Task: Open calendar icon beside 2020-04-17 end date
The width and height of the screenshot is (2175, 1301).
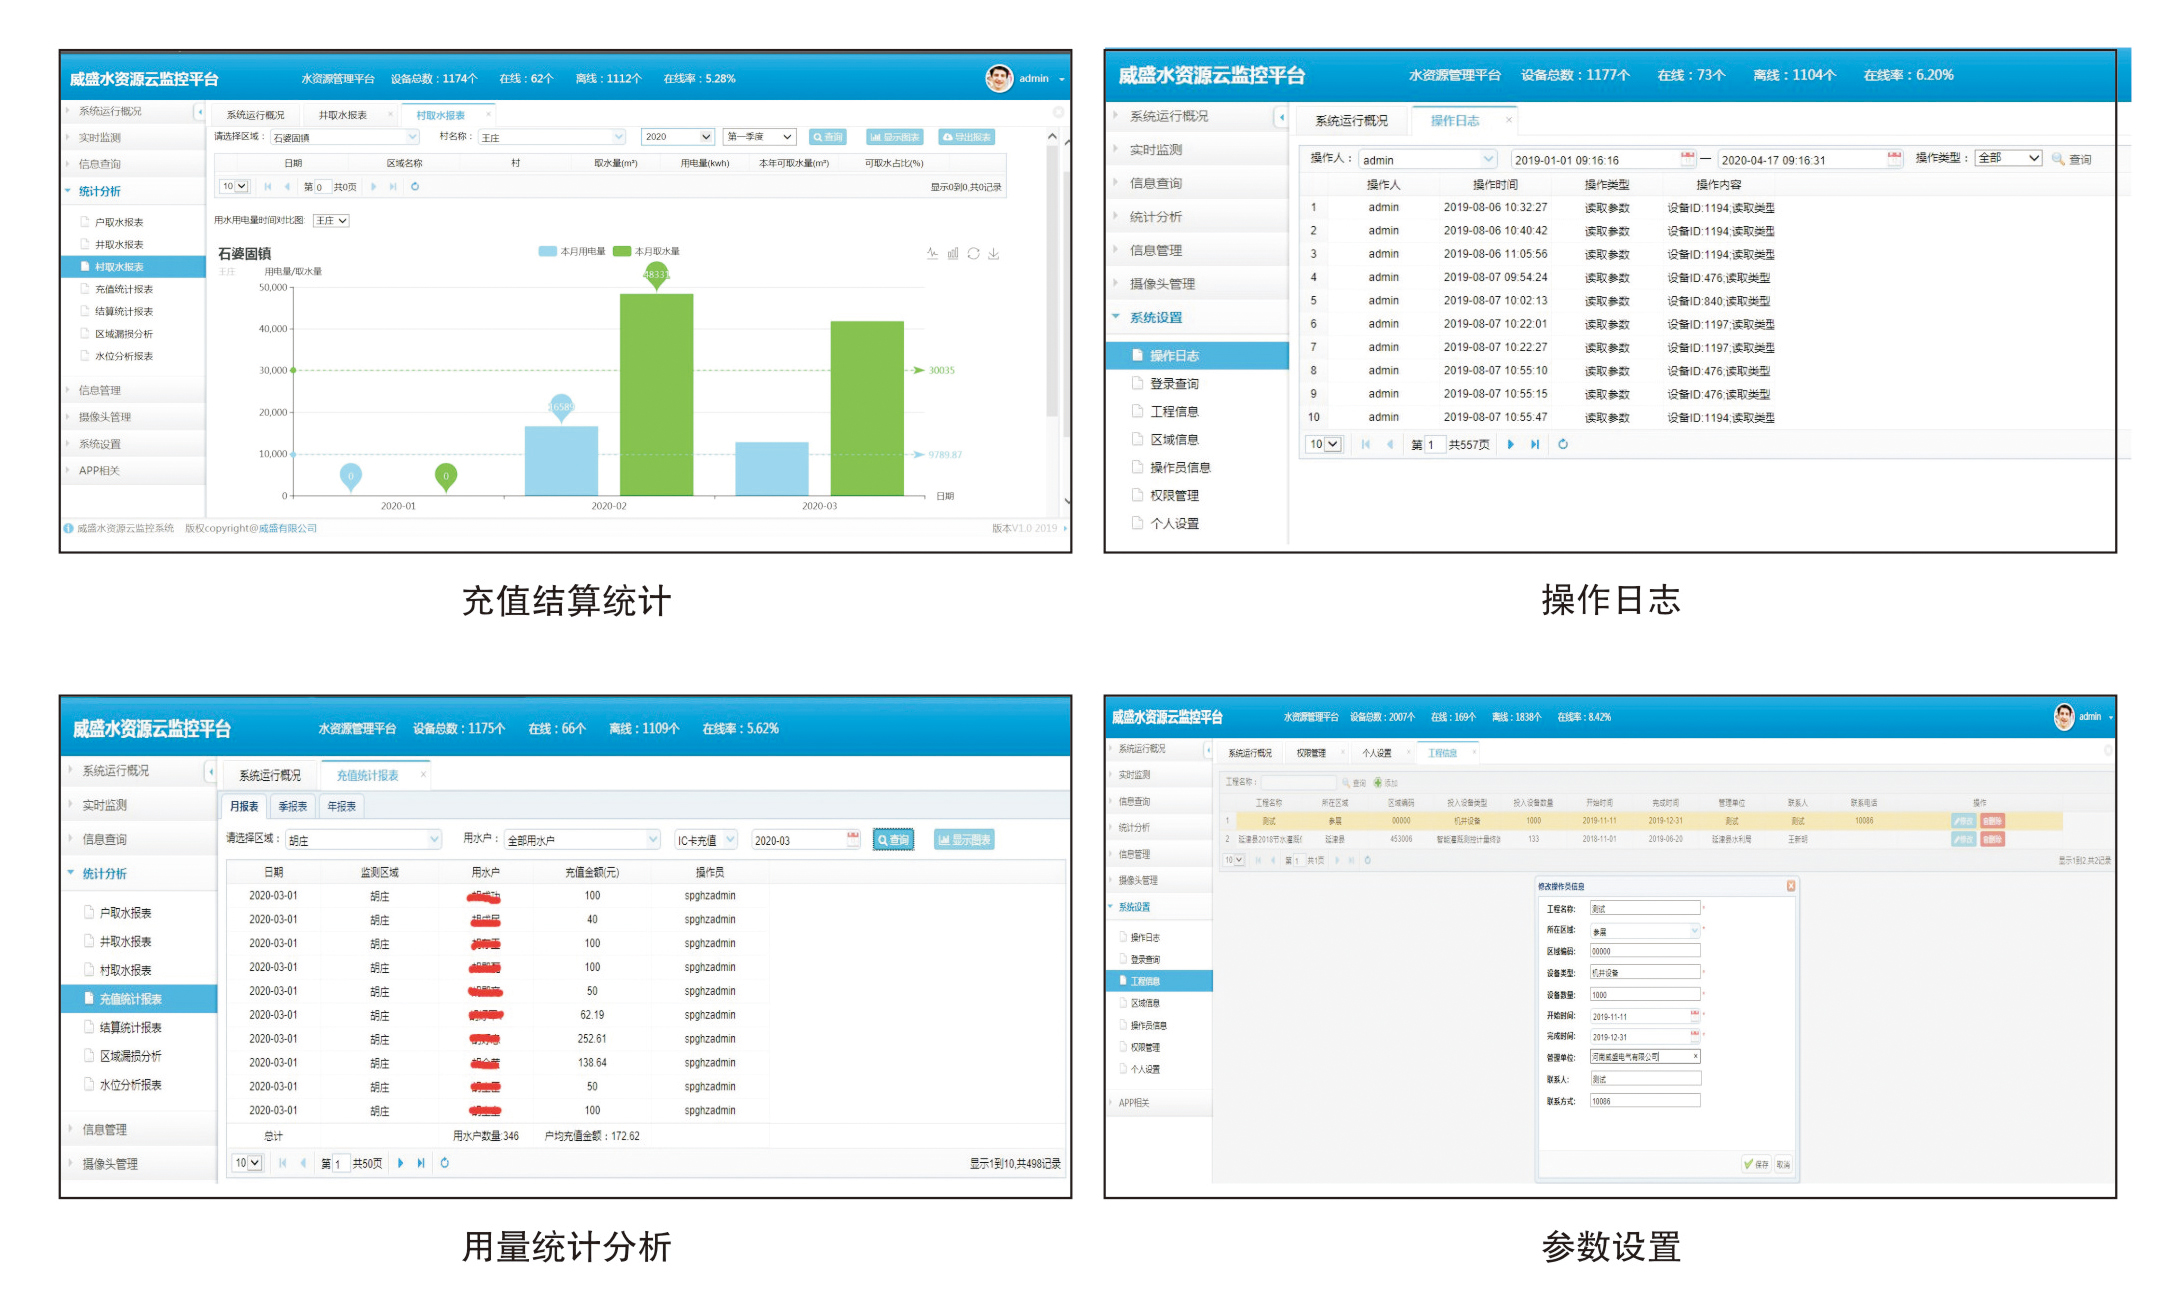Action: [1894, 158]
